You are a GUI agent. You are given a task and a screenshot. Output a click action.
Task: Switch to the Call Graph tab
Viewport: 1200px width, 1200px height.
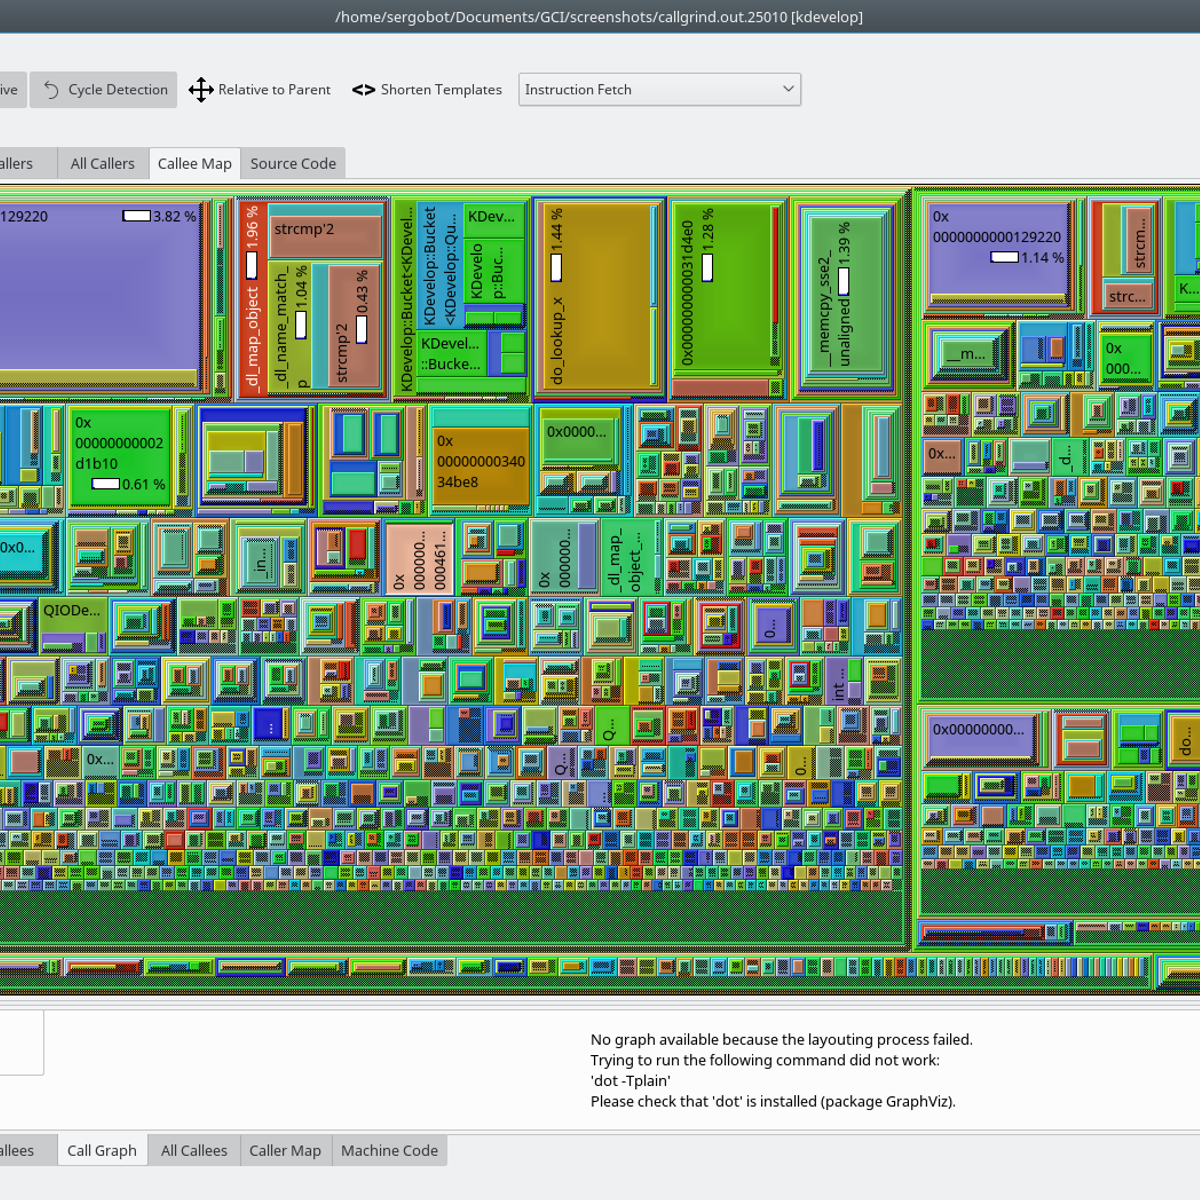pos(102,1151)
